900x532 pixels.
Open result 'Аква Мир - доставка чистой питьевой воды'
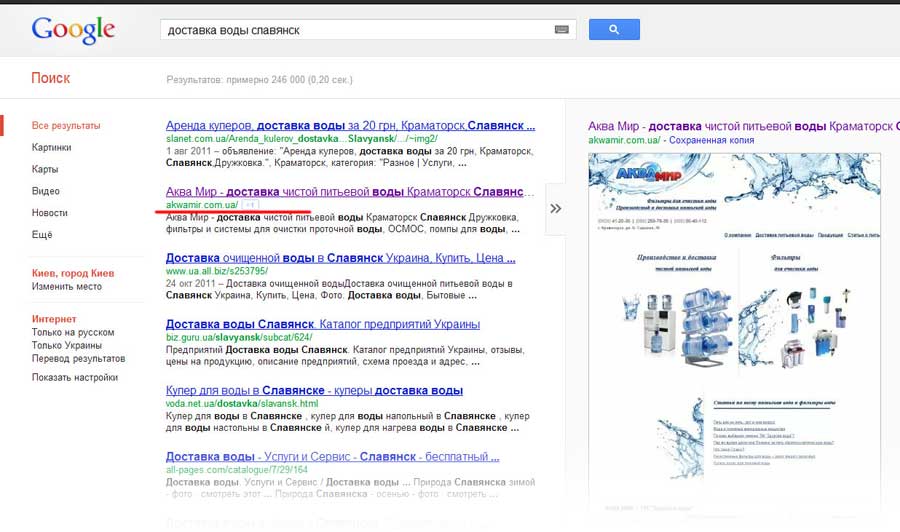point(350,192)
